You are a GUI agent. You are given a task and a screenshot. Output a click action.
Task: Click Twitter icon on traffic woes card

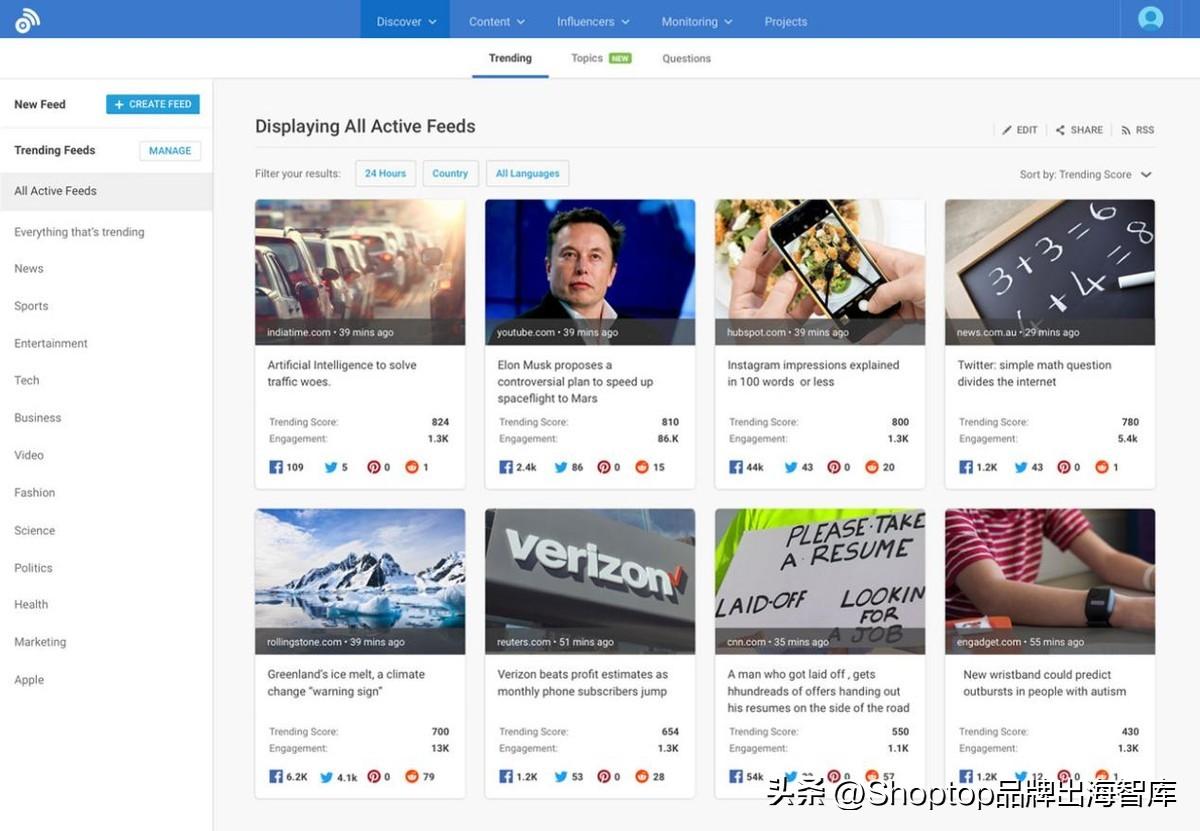(x=330, y=467)
